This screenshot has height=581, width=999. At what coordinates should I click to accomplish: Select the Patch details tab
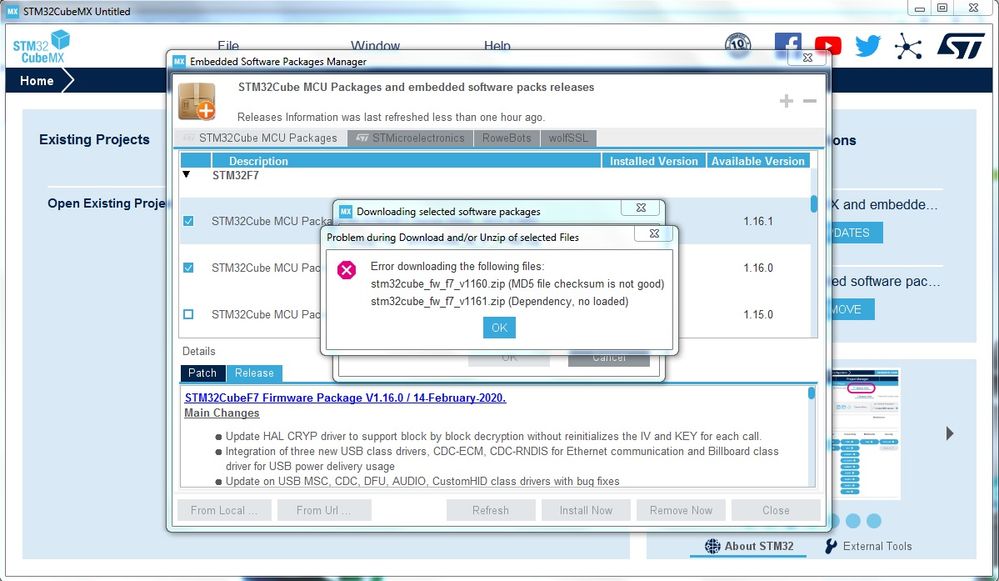coord(203,373)
